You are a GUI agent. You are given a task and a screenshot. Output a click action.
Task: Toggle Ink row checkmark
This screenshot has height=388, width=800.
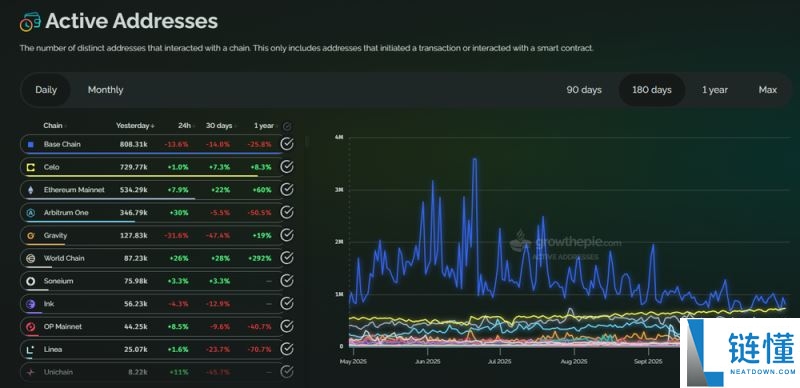coord(287,303)
